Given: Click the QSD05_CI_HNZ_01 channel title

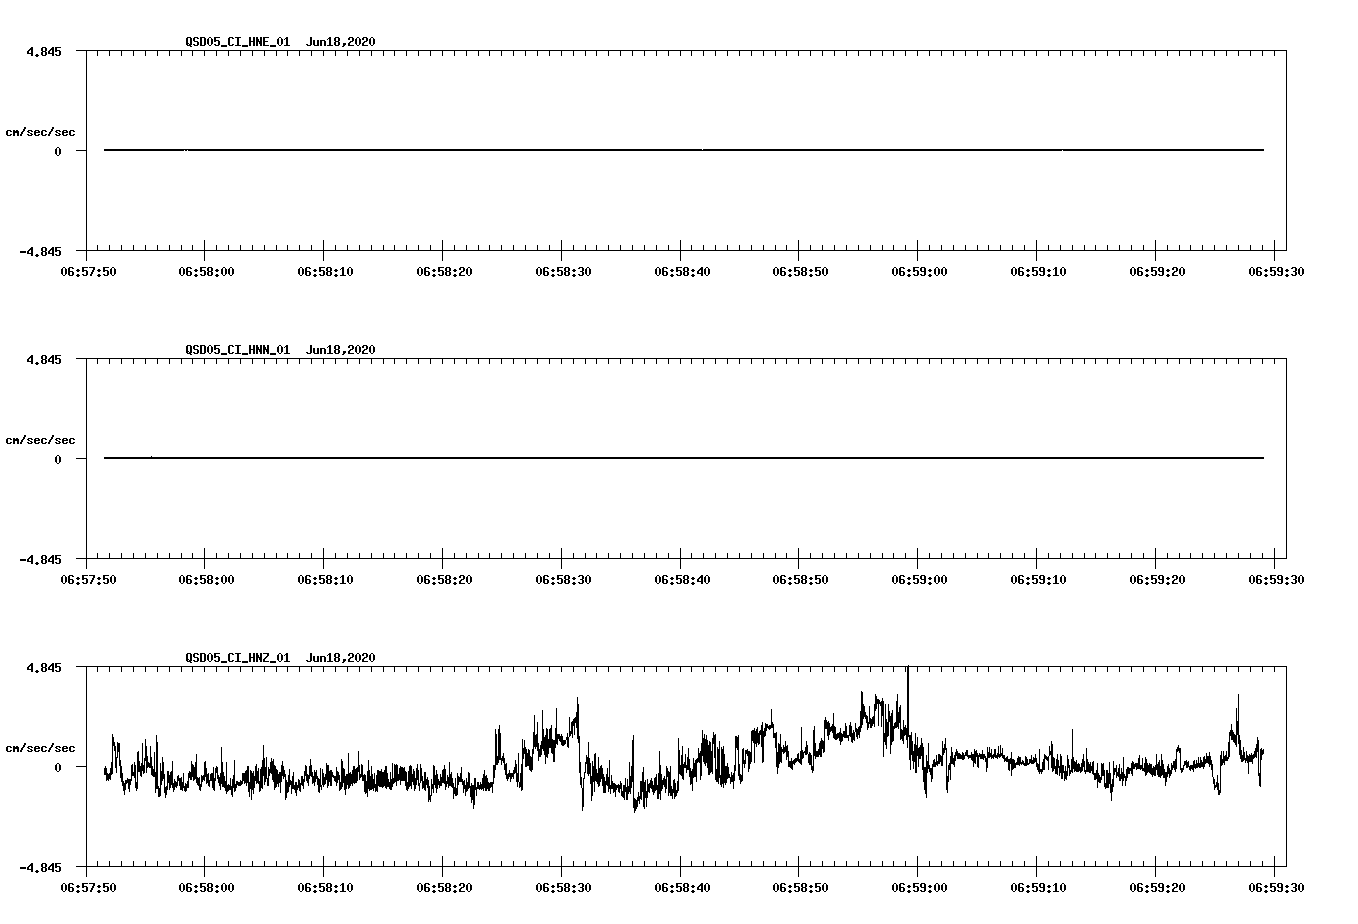Looking at the screenshot, I should click(x=238, y=658).
